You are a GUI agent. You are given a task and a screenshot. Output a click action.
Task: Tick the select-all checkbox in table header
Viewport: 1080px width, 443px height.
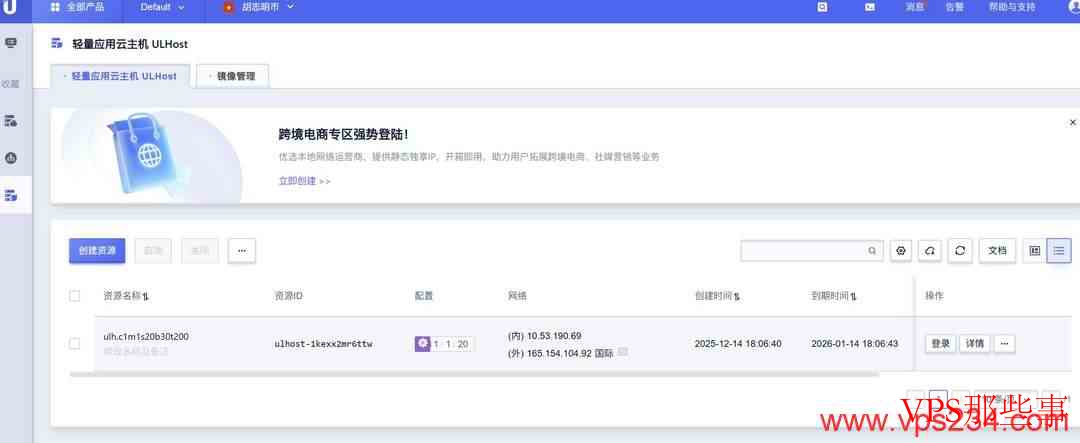74,296
